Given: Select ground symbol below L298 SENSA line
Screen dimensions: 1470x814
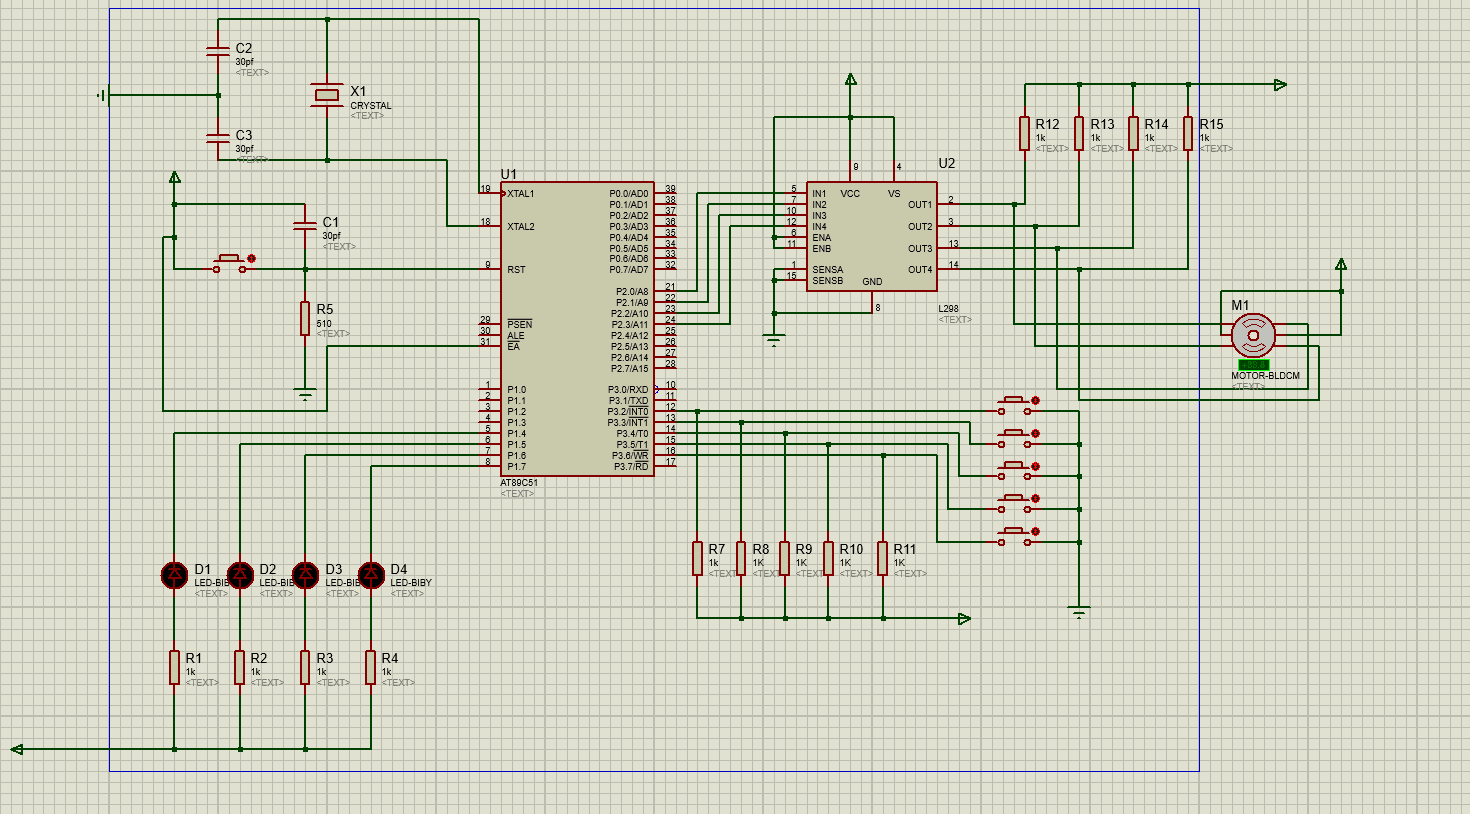Looking at the screenshot, I should pyautogui.click(x=774, y=340).
